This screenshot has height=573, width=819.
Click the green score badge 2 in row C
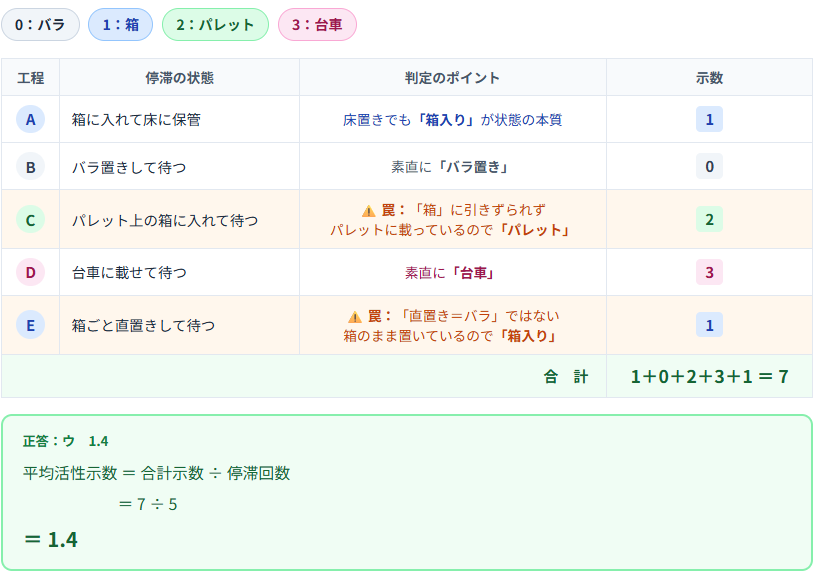(x=709, y=219)
